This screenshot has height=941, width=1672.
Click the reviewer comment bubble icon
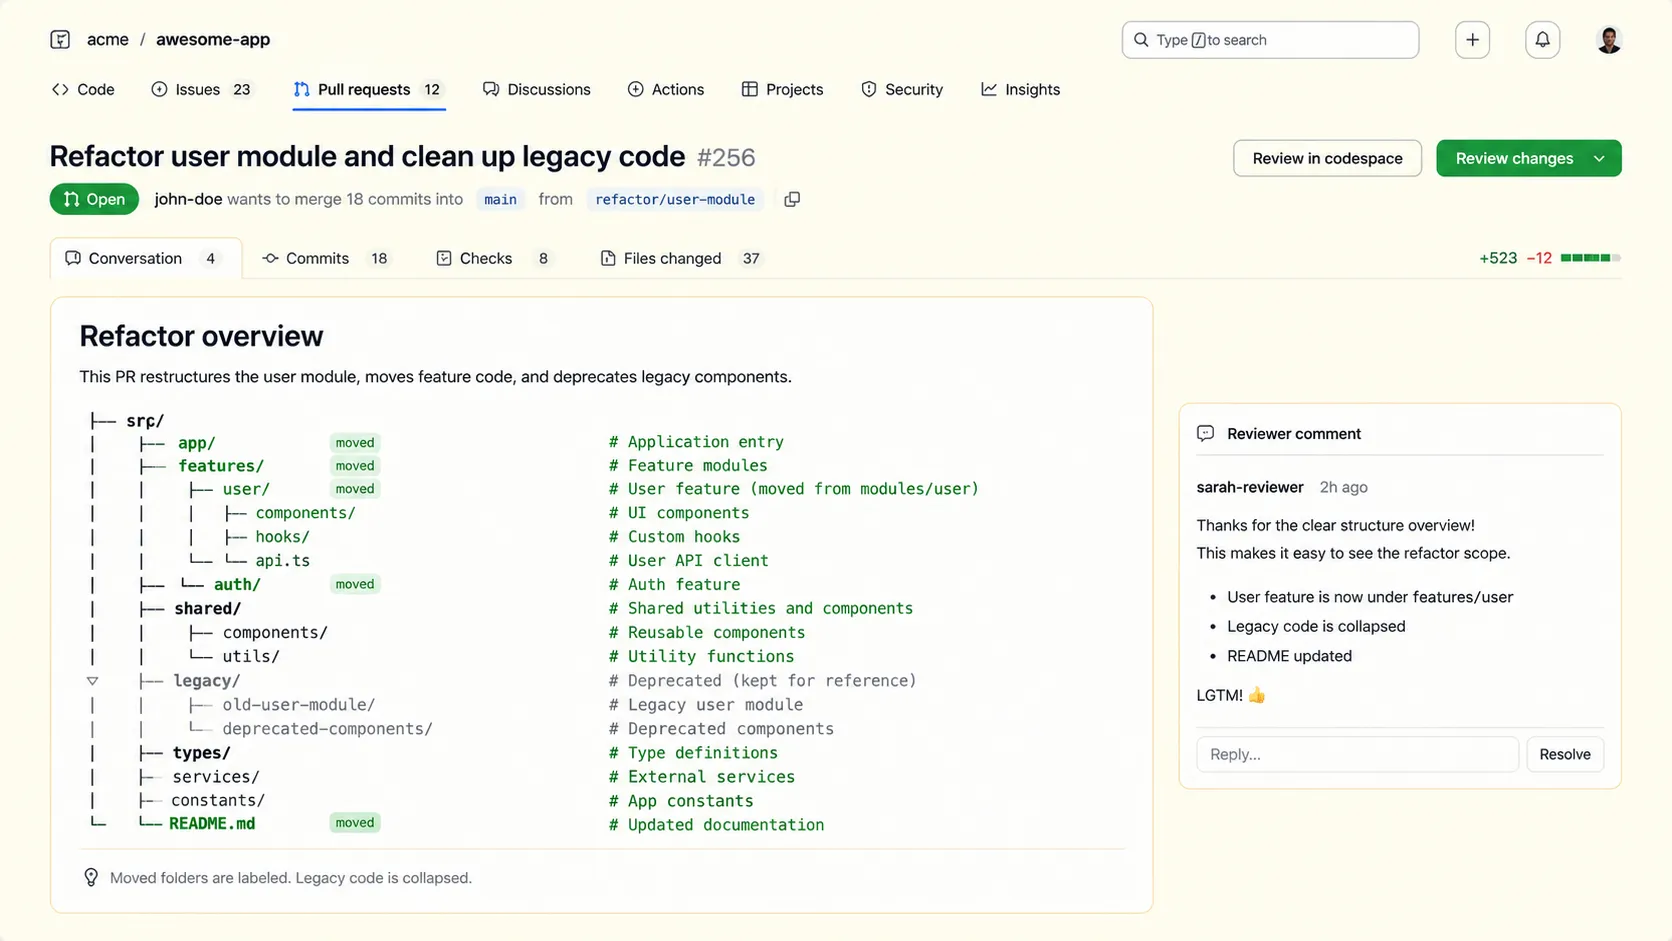[1205, 433]
